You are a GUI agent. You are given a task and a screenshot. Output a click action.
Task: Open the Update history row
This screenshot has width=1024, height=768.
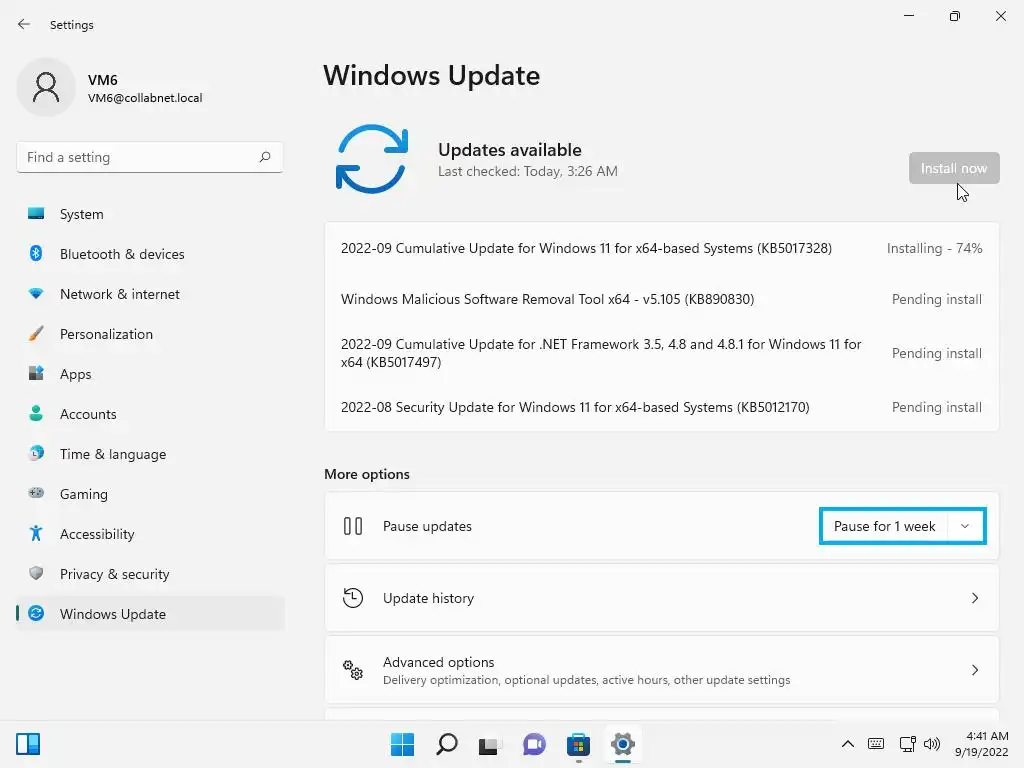click(x=662, y=598)
